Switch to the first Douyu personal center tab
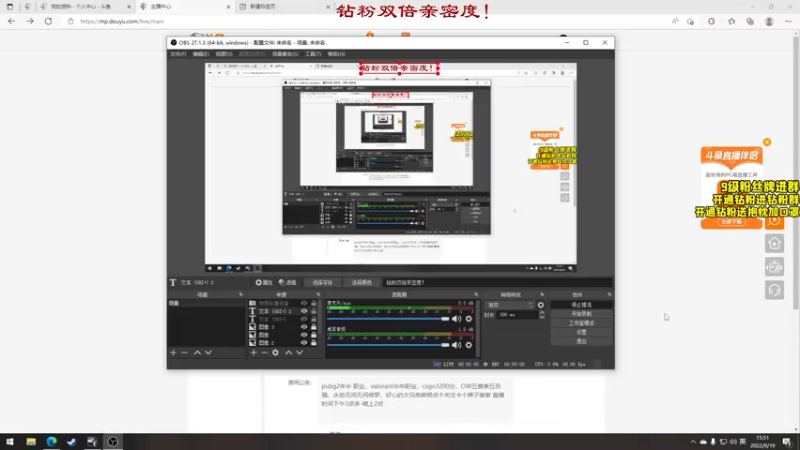 pos(86,7)
